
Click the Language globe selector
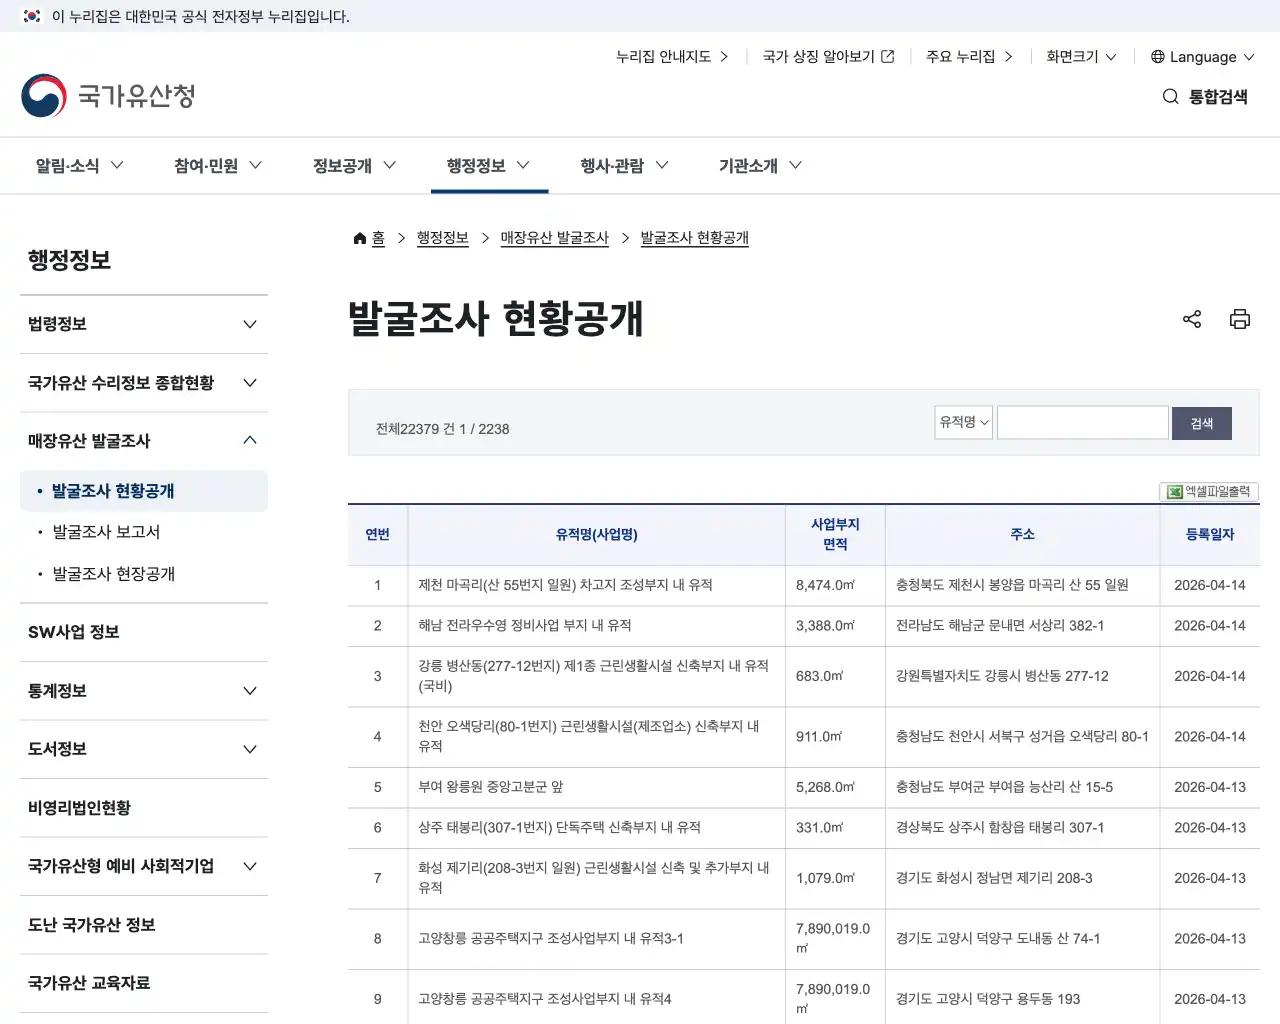pos(1202,57)
